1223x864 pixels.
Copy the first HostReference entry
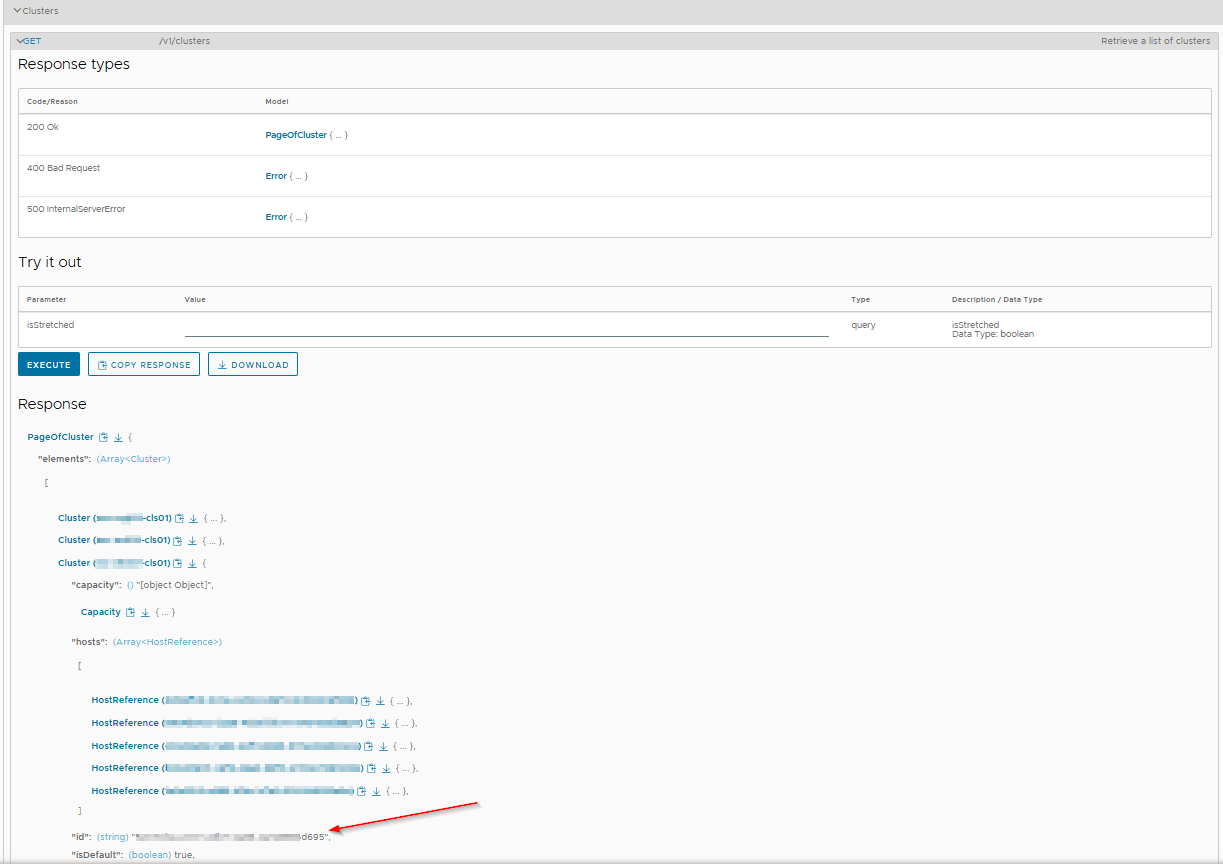point(365,701)
